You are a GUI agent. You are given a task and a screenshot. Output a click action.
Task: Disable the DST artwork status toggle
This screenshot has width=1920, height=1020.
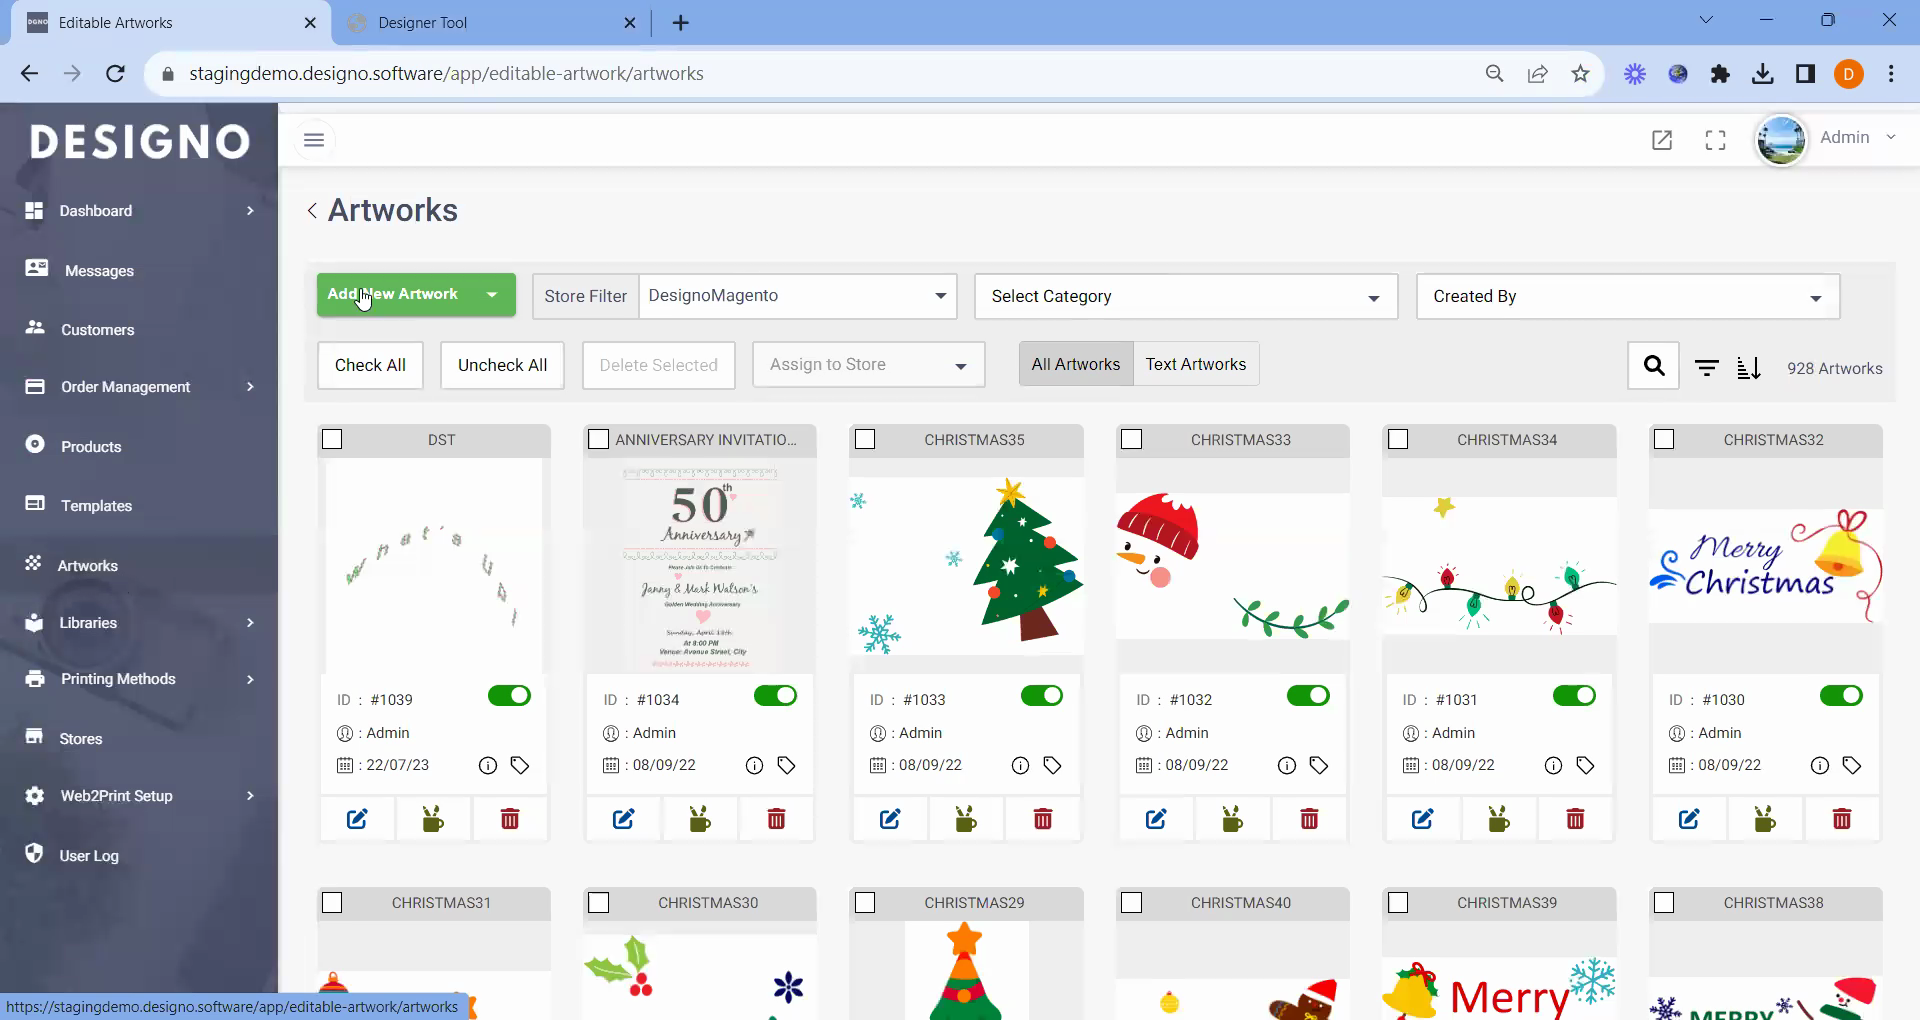click(509, 696)
